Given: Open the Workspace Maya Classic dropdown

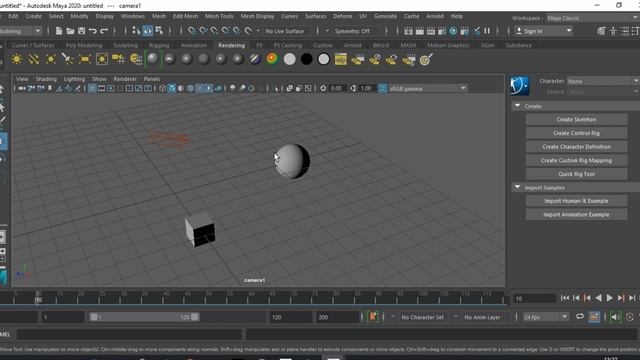Looking at the screenshot, I should [592, 18].
